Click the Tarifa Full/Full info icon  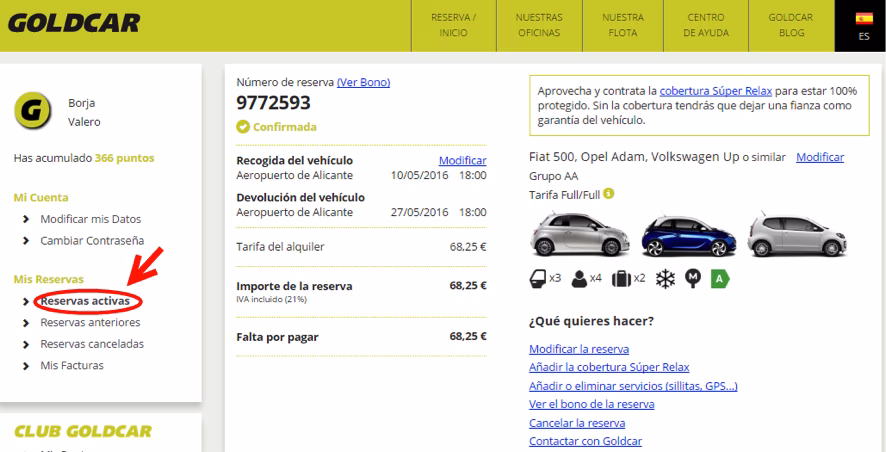click(x=609, y=194)
